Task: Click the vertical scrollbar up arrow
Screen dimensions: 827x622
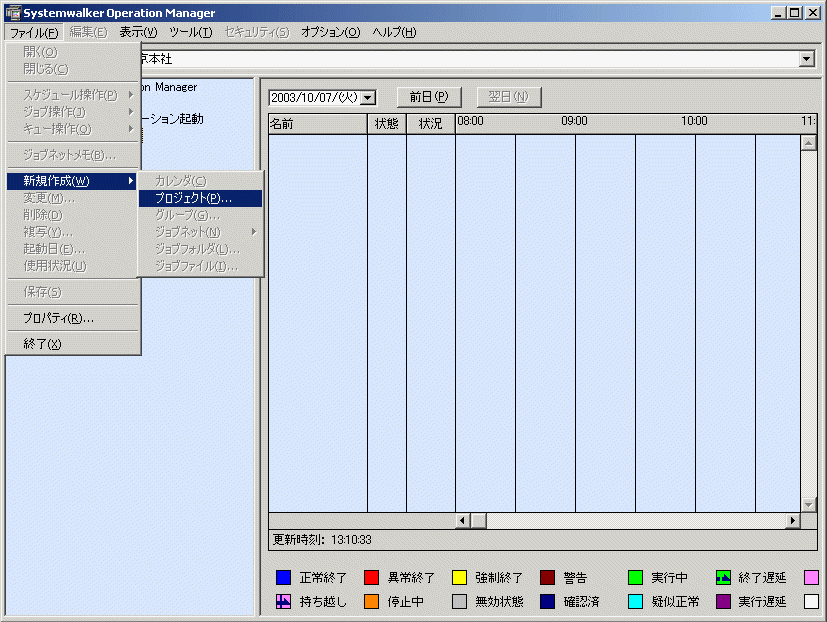Action: click(809, 142)
